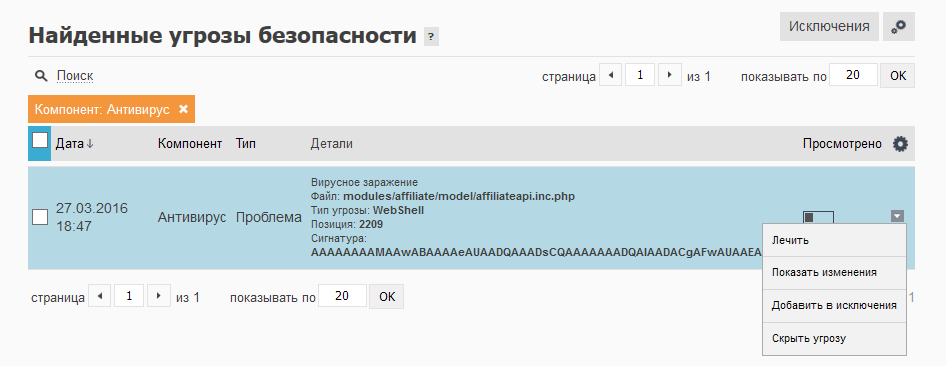This screenshot has width=946, height=366.
Task: Go to next page in bottom pager
Action: 159,296
